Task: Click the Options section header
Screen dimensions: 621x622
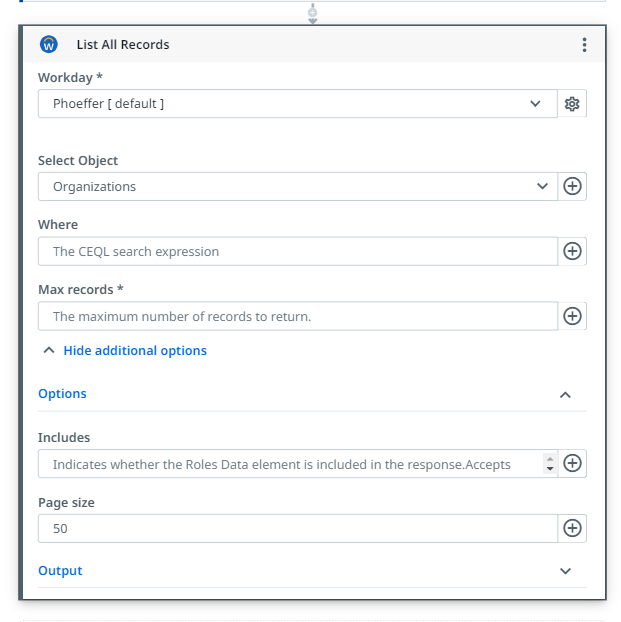Action: point(63,394)
